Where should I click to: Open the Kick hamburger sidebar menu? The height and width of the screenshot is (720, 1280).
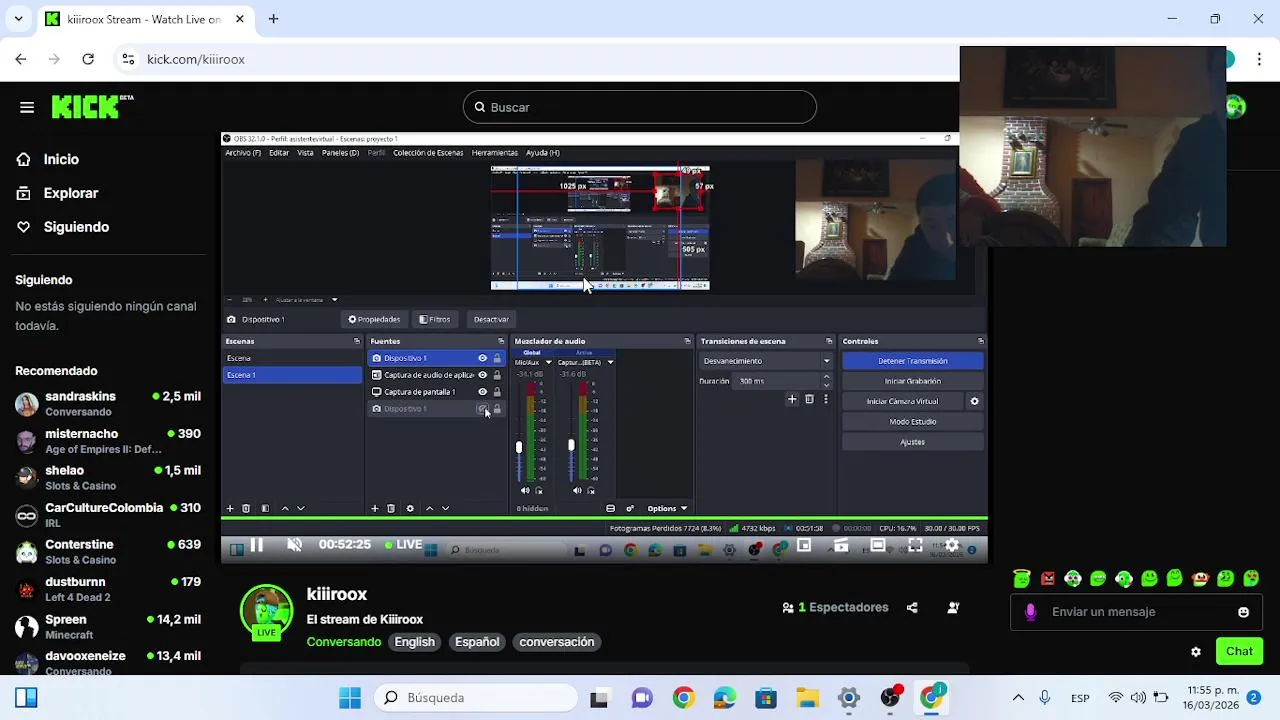27,107
